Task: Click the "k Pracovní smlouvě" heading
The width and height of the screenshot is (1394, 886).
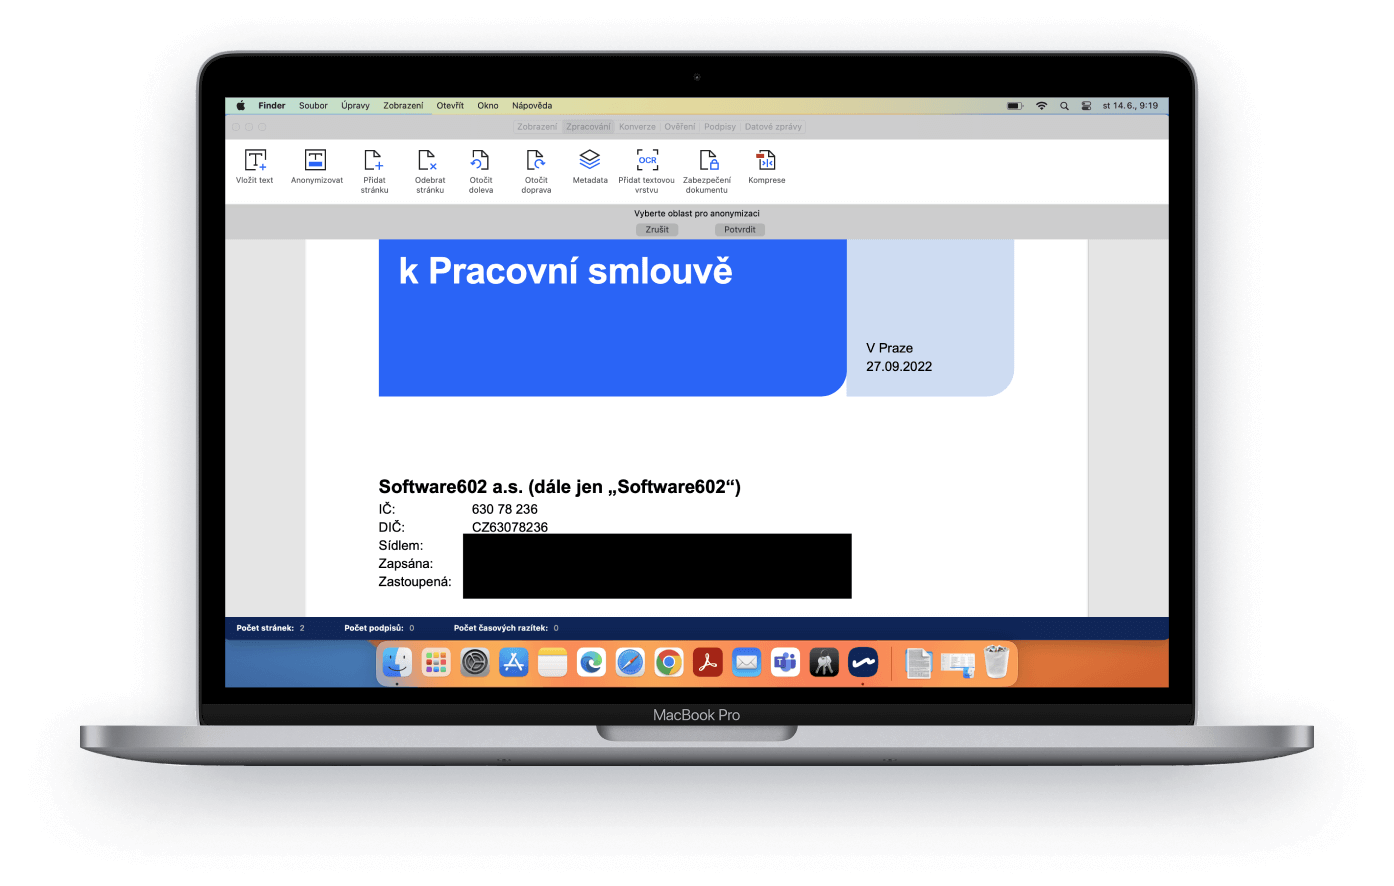Action: point(565,271)
